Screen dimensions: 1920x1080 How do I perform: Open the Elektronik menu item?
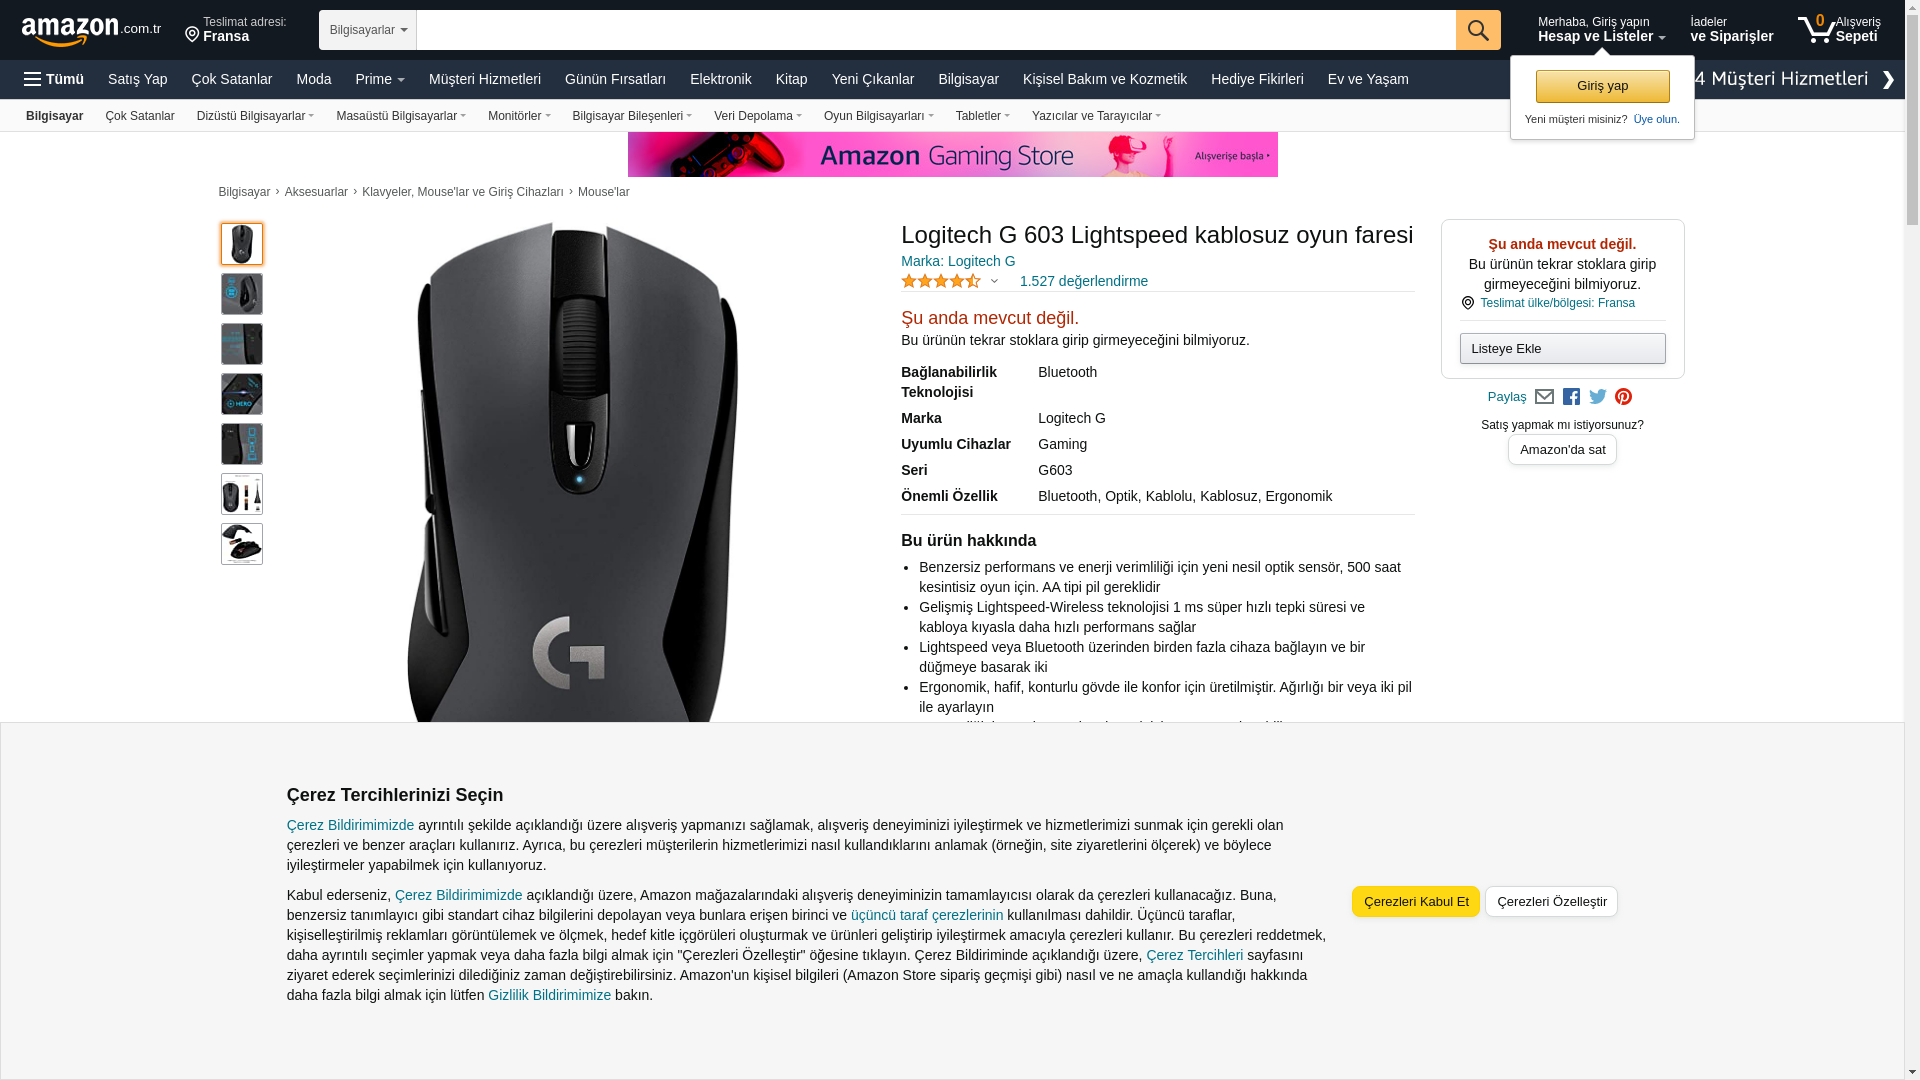coord(720,79)
